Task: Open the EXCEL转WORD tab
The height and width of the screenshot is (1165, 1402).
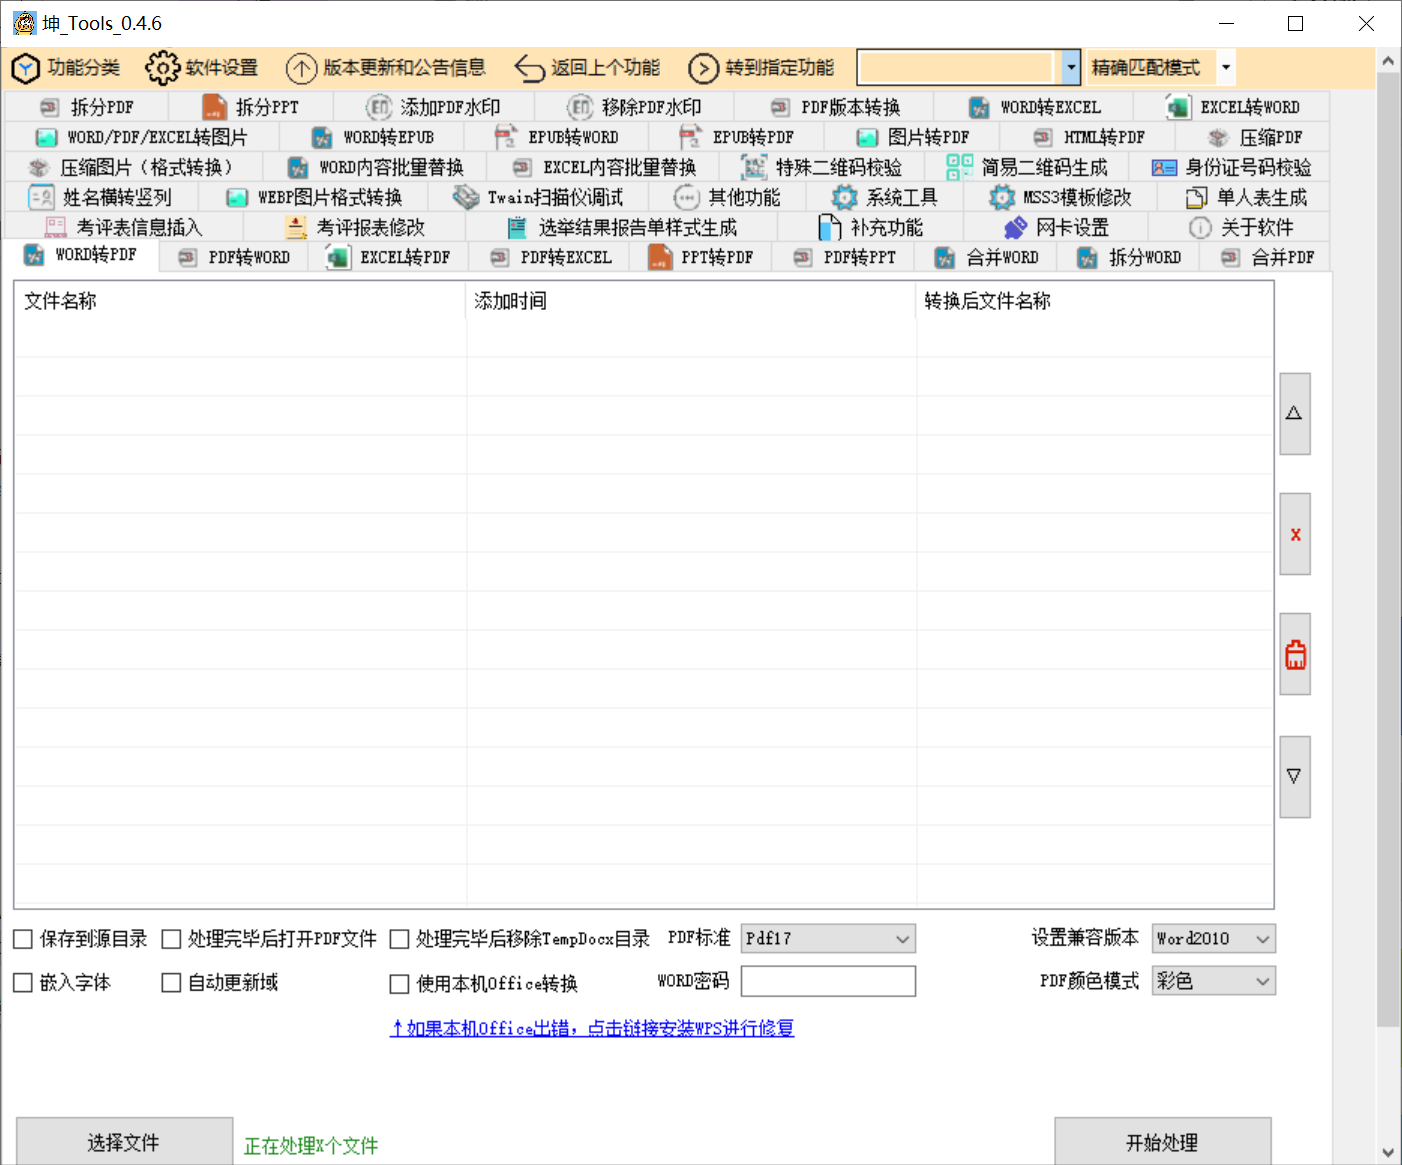Action: coord(1232,107)
